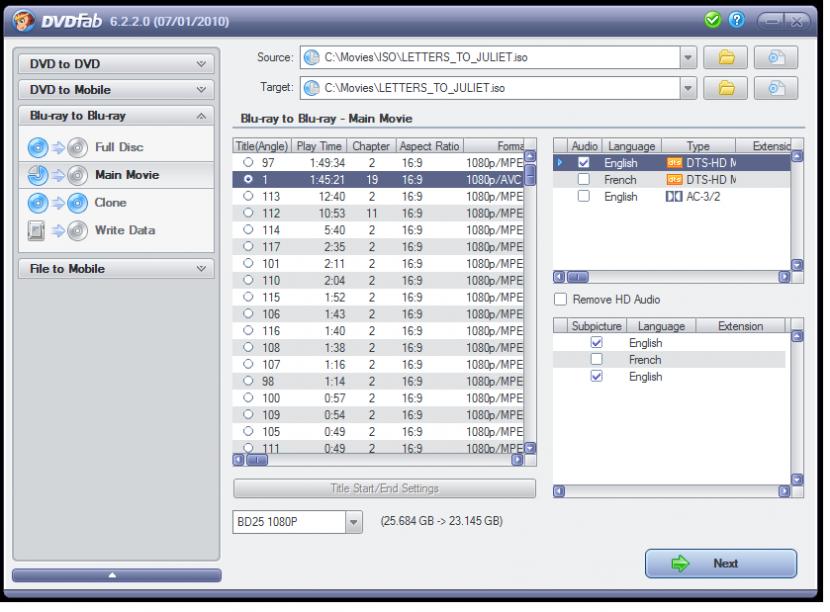Expand the File to Mobile section
Viewport: 830px width, 612px height.
115,269
